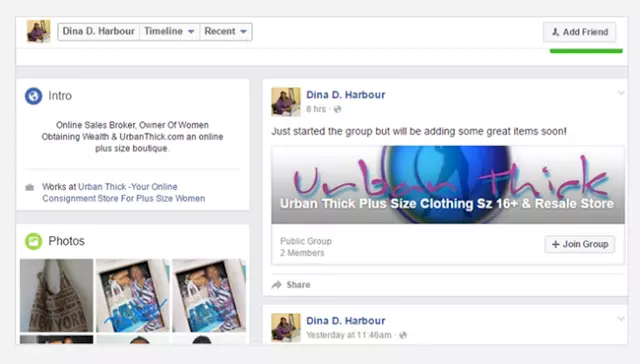
Task: Click the green Photos icon
Action: tap(33, 241)
